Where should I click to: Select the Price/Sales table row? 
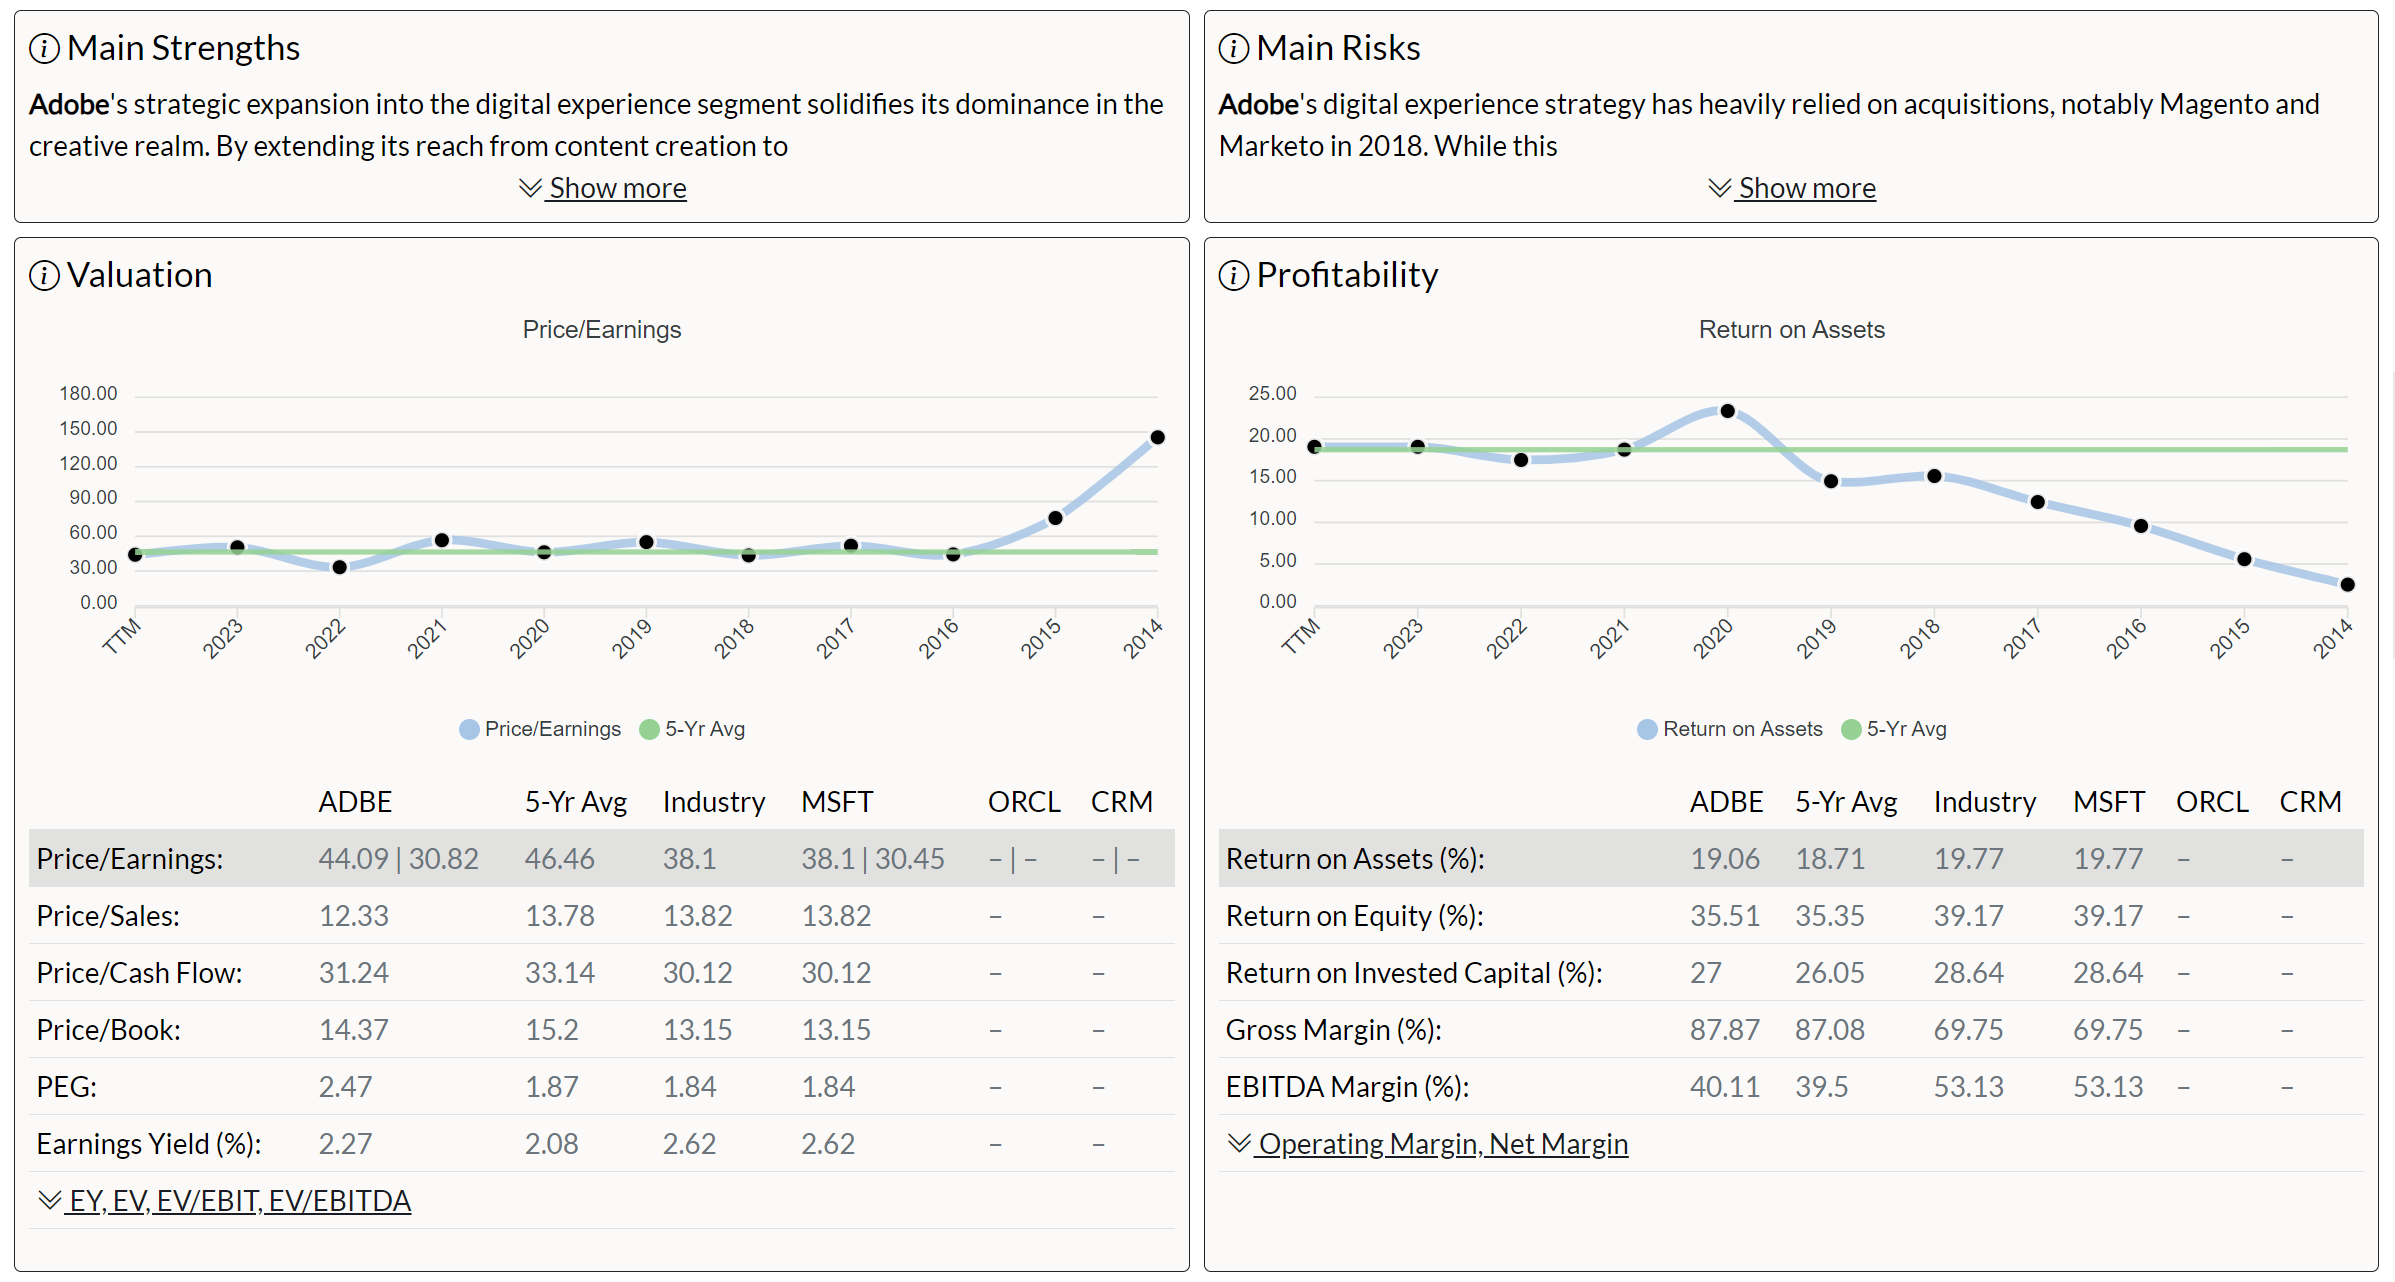click(x=602, y=915)
